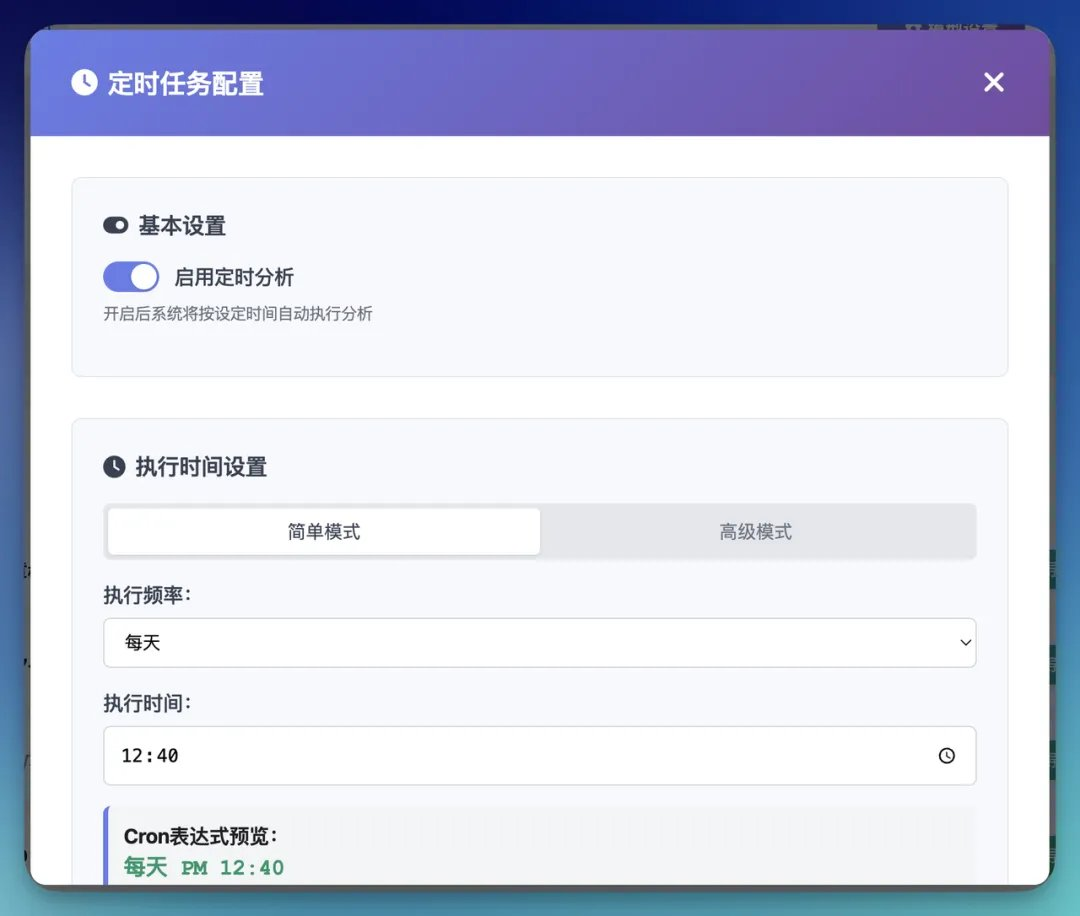1080x916 pixels.
Task: Expand the frequency dropdown chevron arrow
Action: click(966, 643)
